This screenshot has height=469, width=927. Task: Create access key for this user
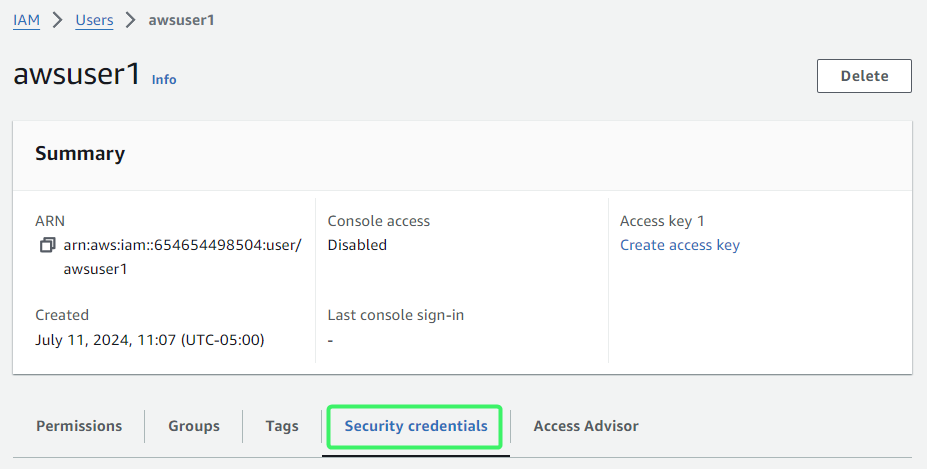tap(679, 245)
